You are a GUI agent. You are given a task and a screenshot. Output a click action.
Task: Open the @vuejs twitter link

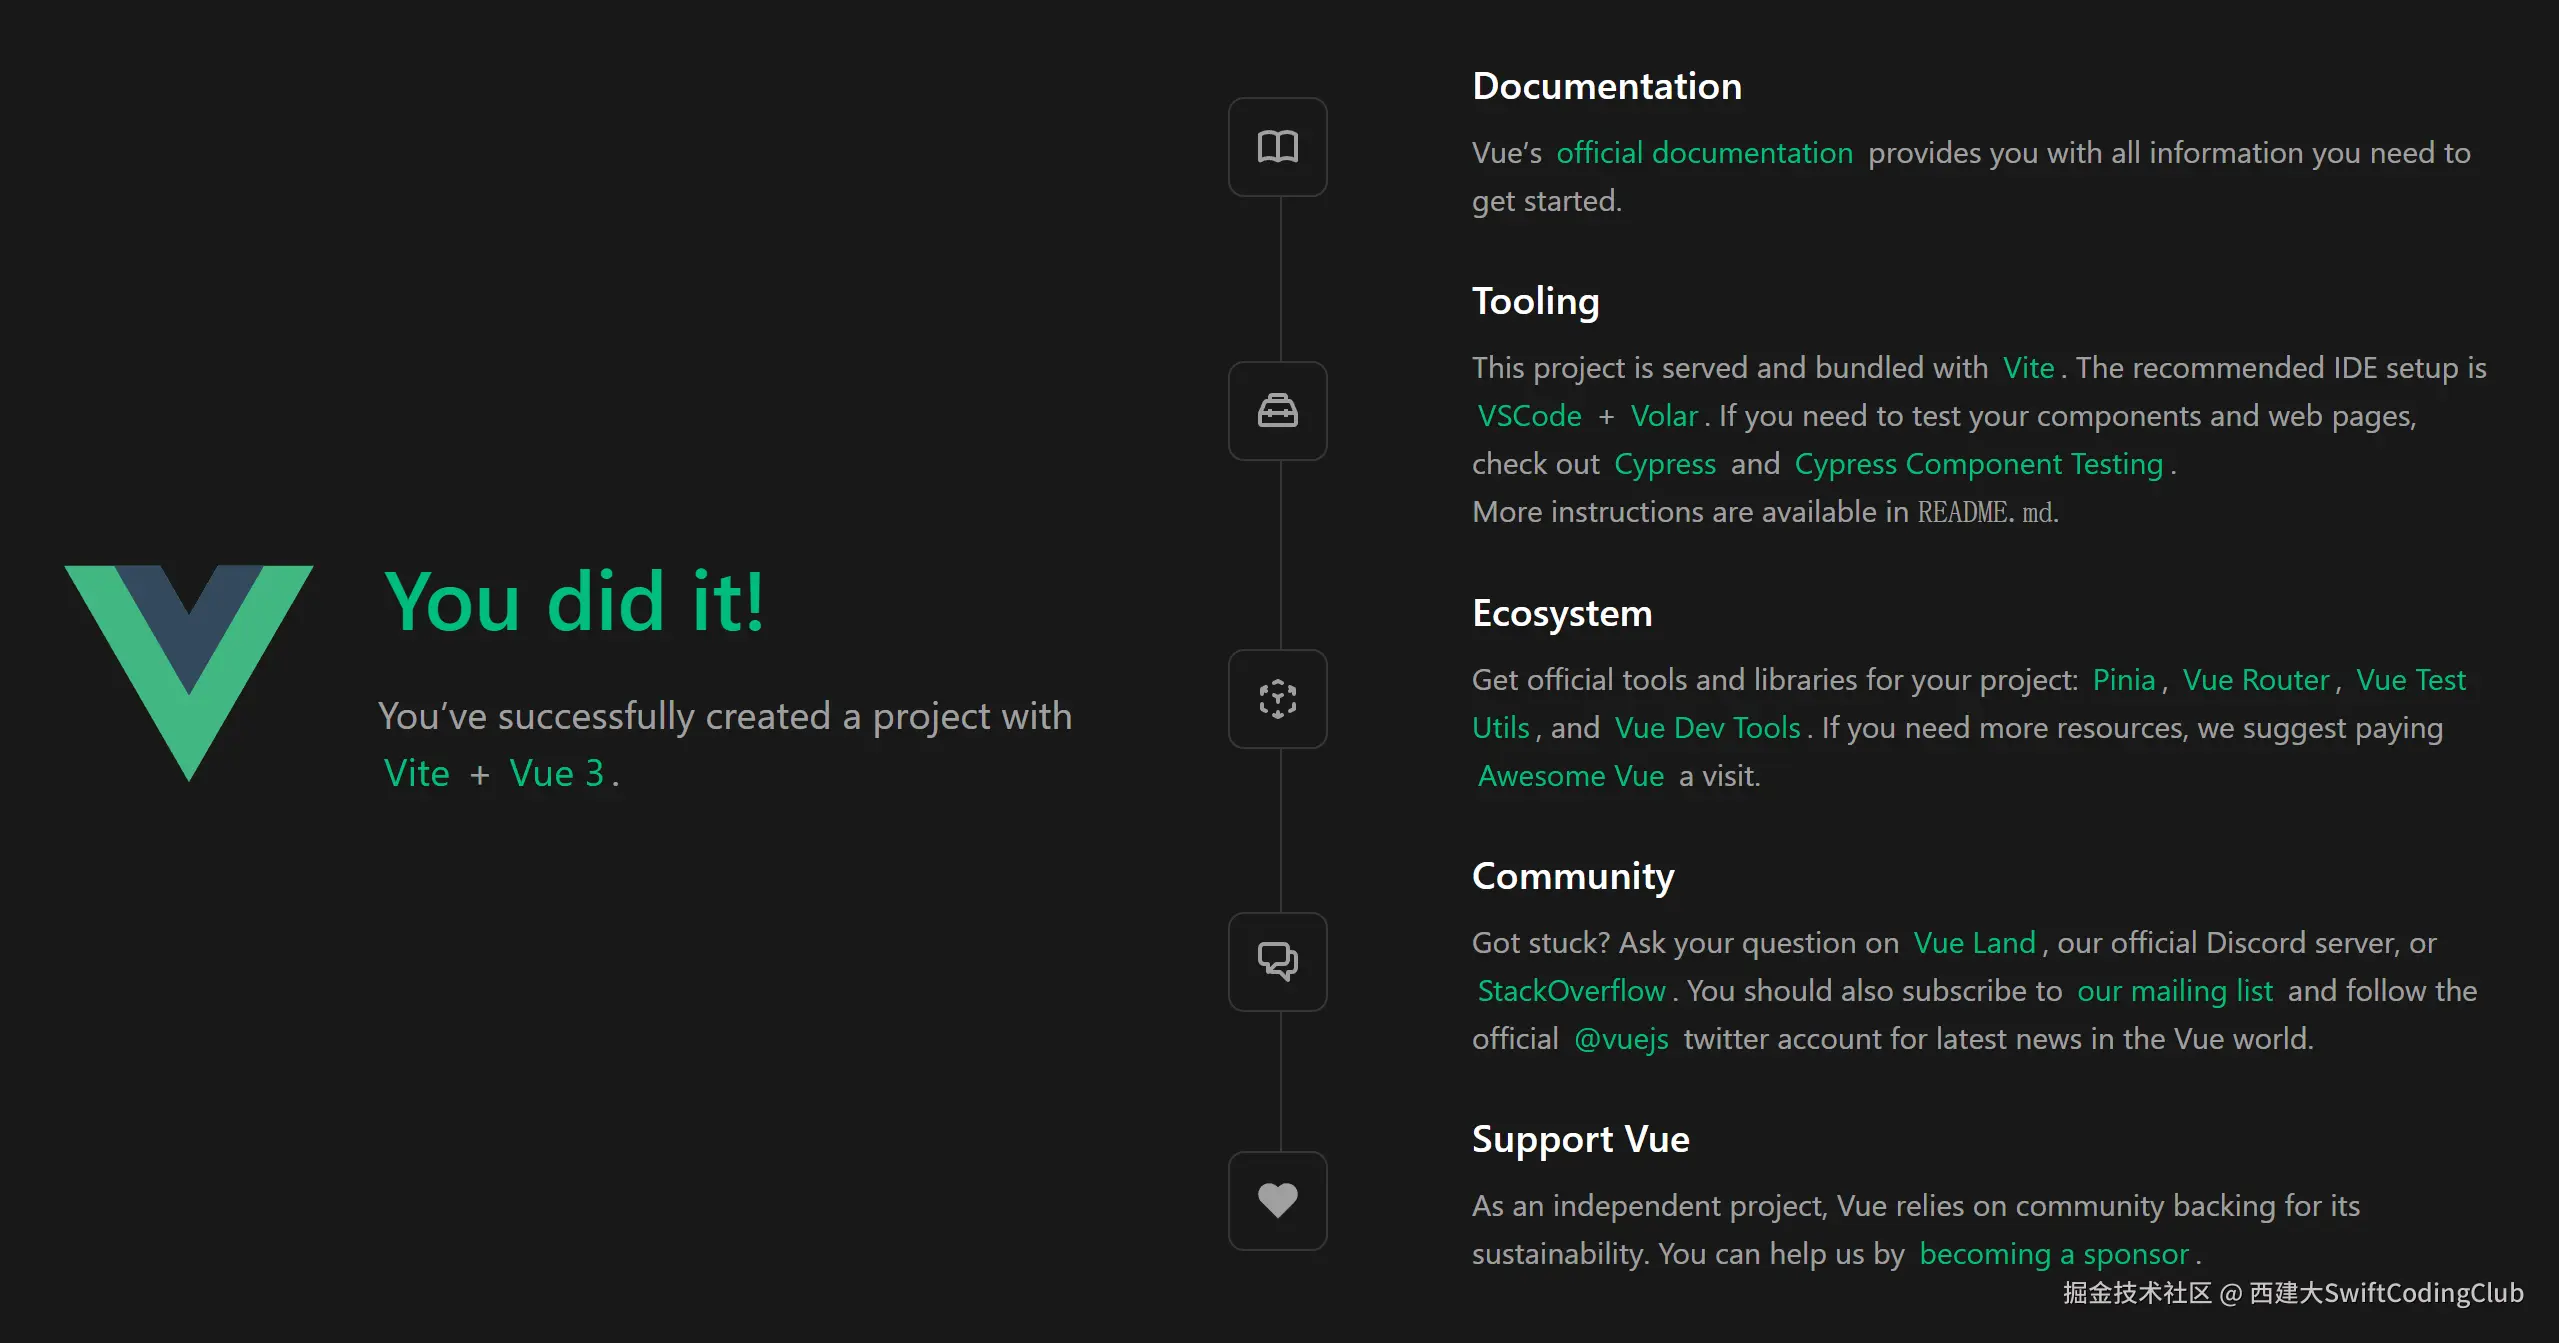1621,1039
